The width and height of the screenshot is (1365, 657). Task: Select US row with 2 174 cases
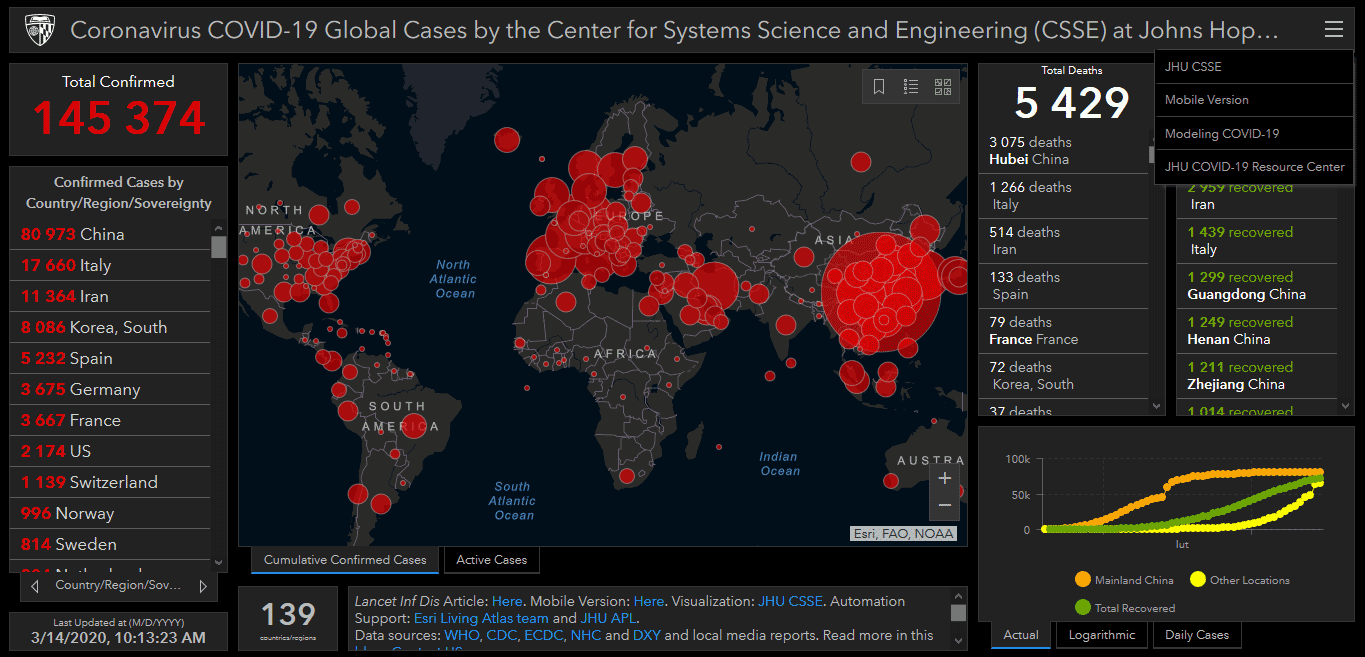(x=111, y=451)
